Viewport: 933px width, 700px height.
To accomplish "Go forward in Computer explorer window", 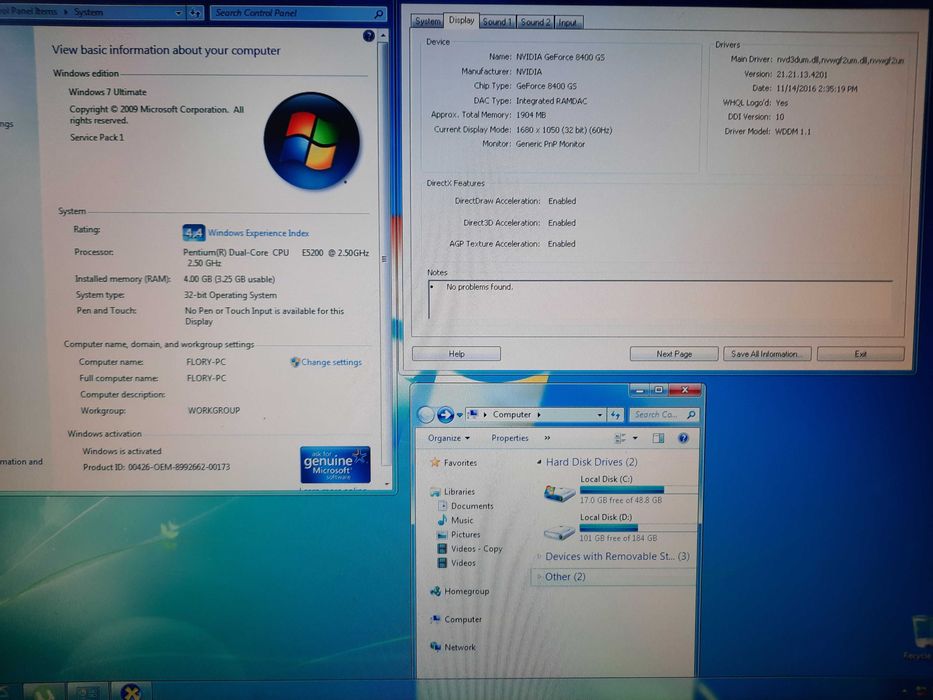I will tap(445, 414).
